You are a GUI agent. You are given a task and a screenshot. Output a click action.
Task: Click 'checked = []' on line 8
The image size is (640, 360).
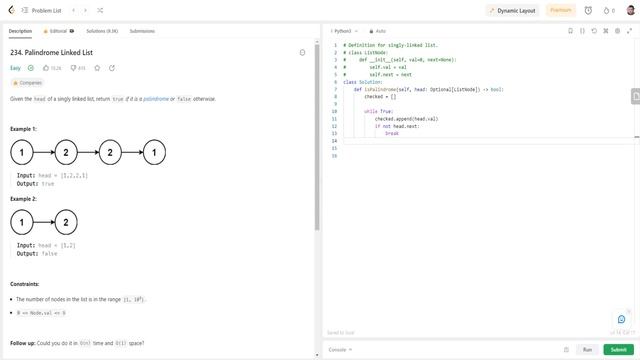[x=380, y=97]
